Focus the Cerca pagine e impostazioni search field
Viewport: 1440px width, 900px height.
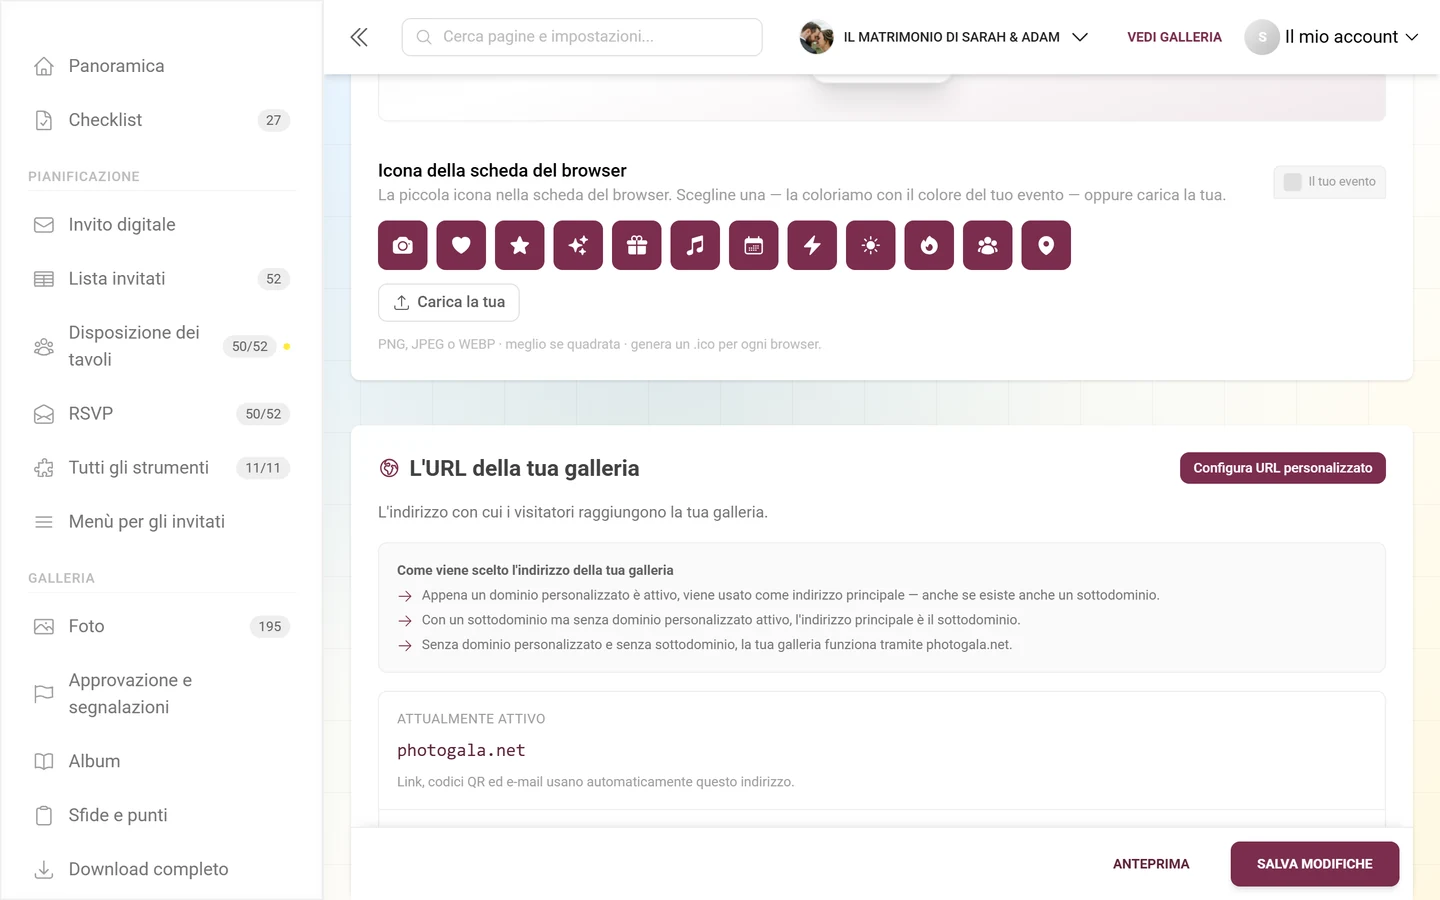[x=582, y=37]
